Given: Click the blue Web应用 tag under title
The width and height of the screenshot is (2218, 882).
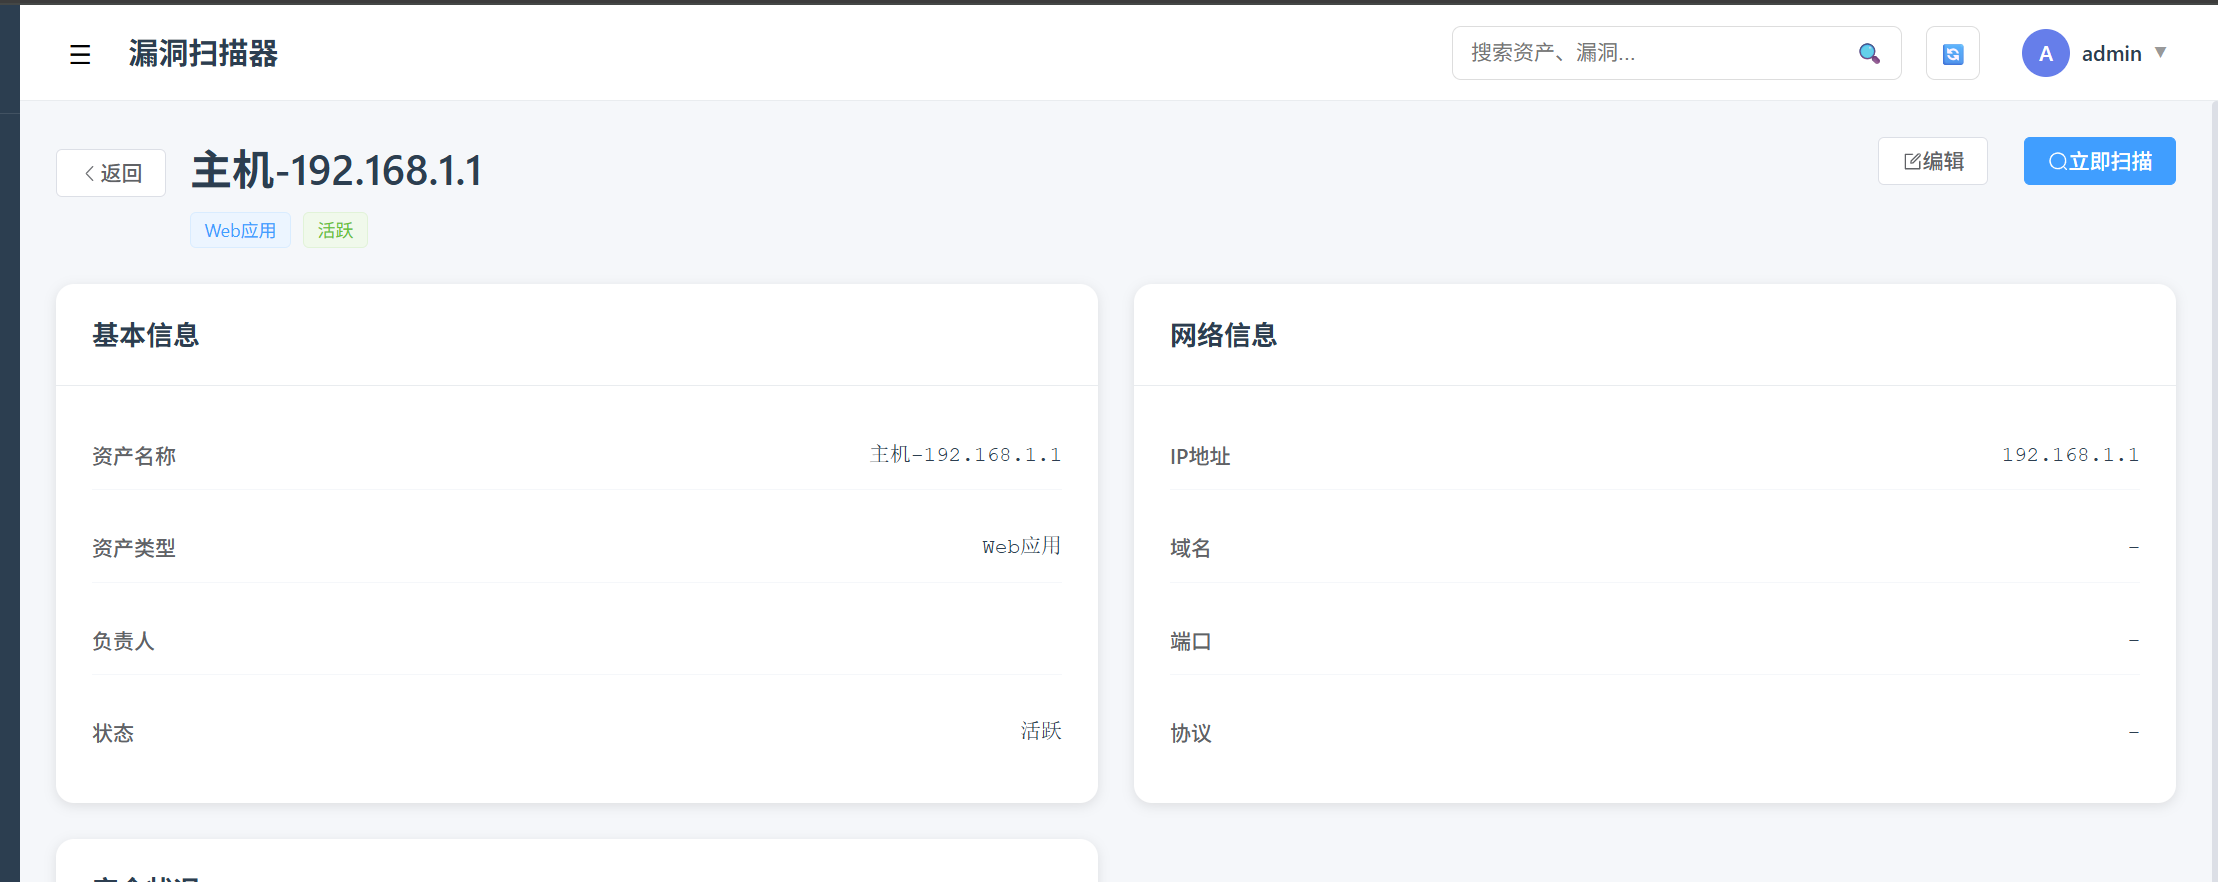Looking at the screenshot, I should [x=240, y=230].
